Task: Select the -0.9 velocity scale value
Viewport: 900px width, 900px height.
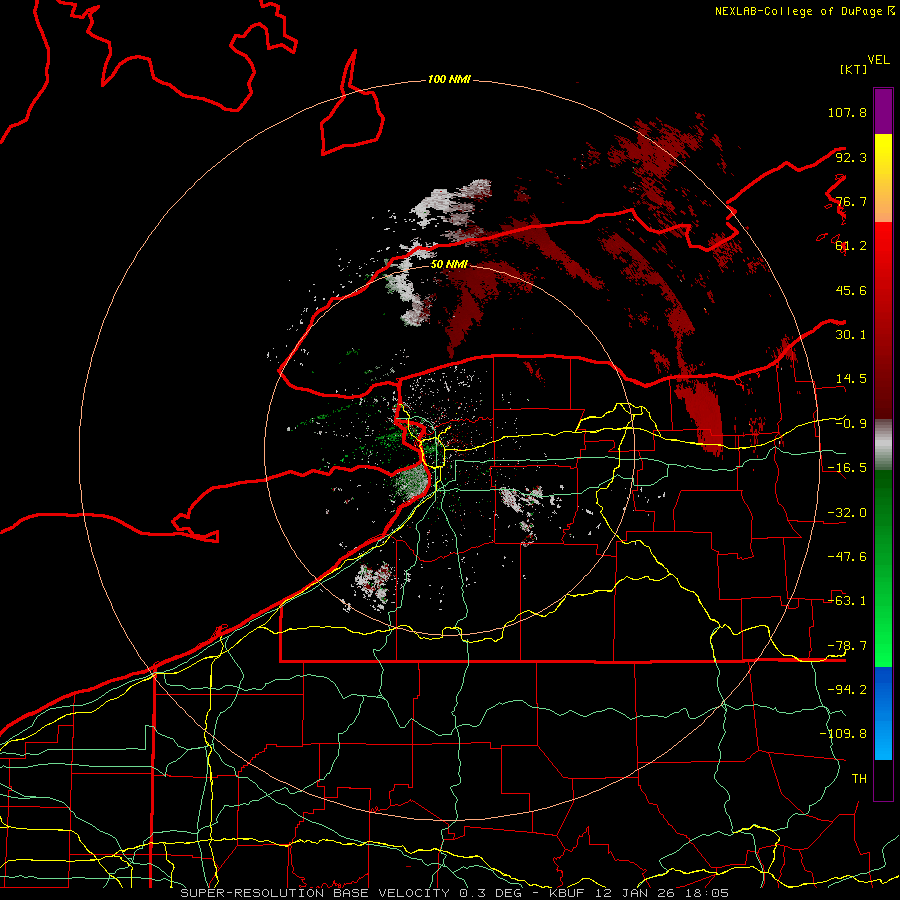Action: point(851,424)
